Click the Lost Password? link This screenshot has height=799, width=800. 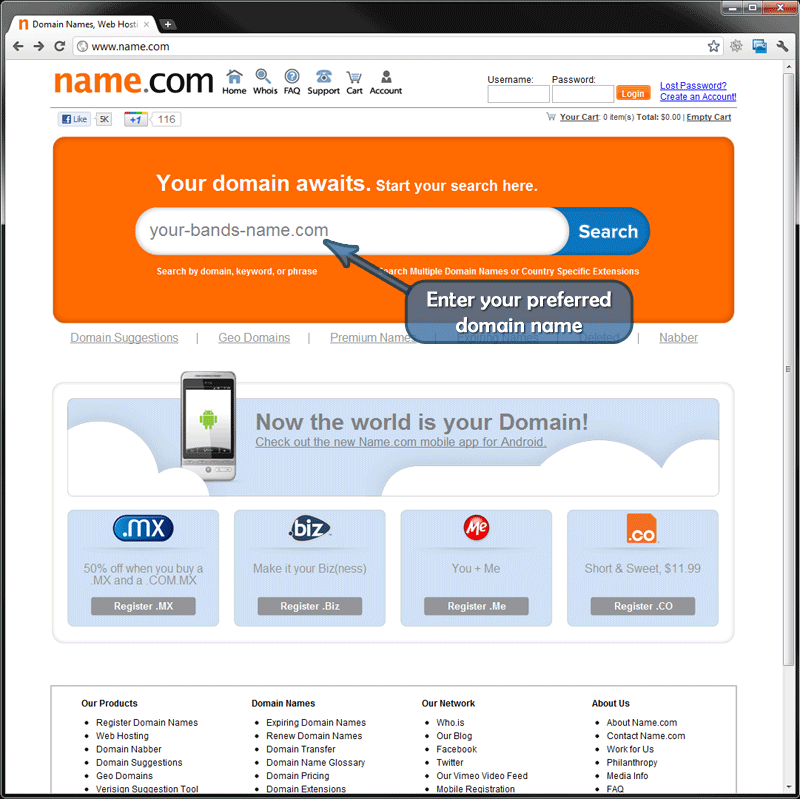(x=693, y=86)
